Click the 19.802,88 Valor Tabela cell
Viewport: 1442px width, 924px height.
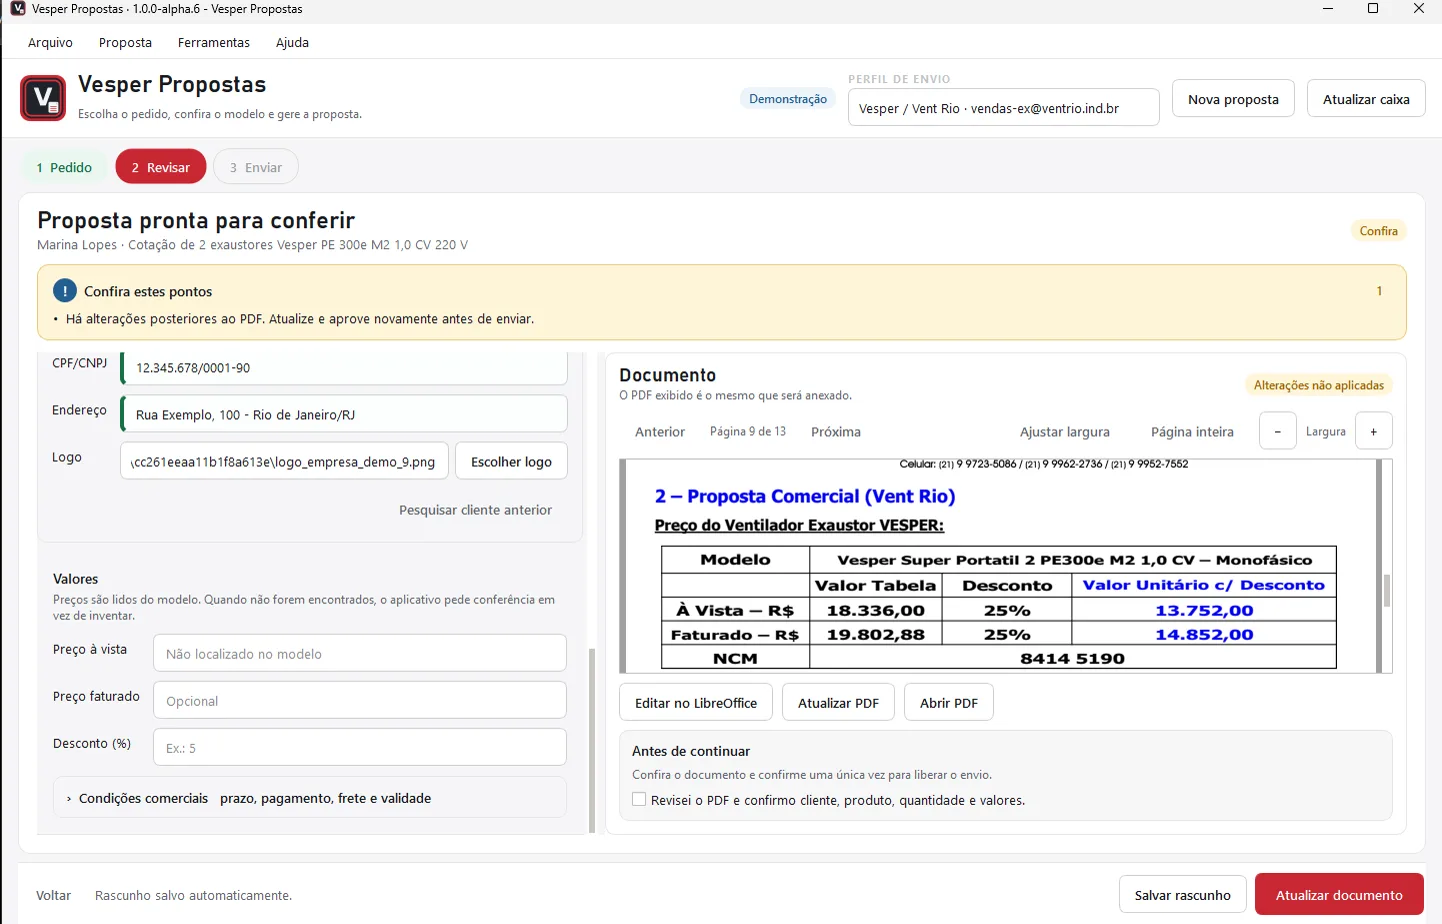point(875,634)
